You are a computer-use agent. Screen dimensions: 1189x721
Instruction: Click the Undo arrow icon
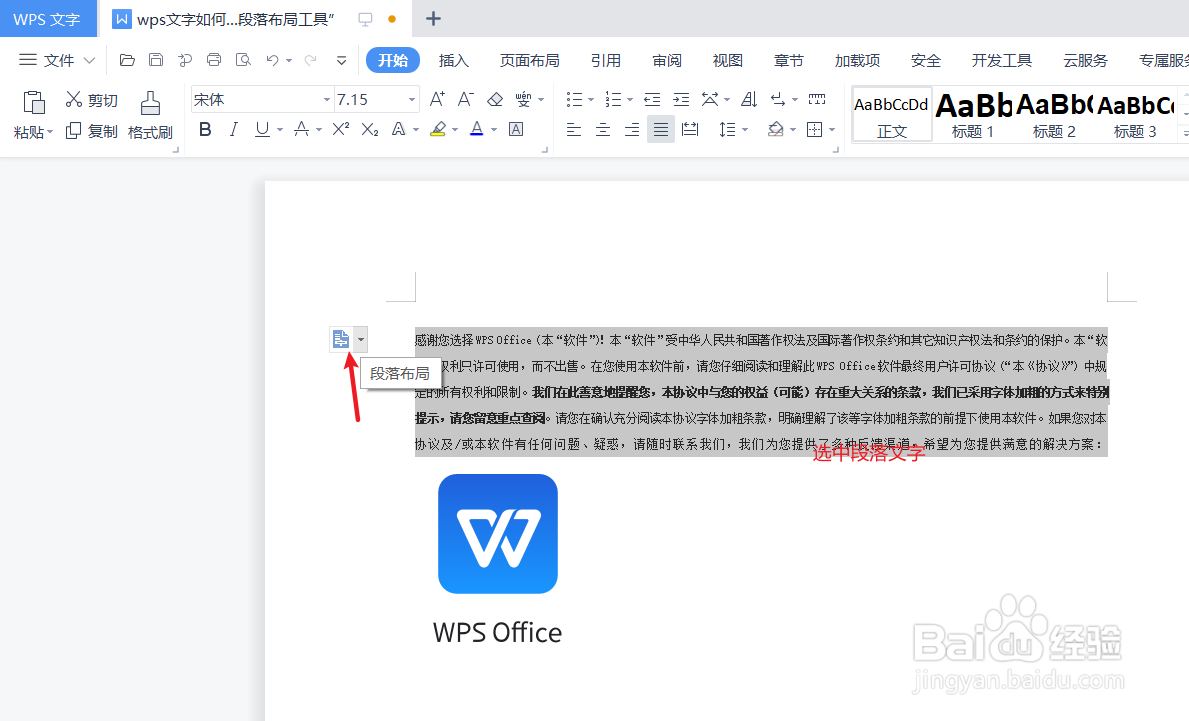click(272, 60)
